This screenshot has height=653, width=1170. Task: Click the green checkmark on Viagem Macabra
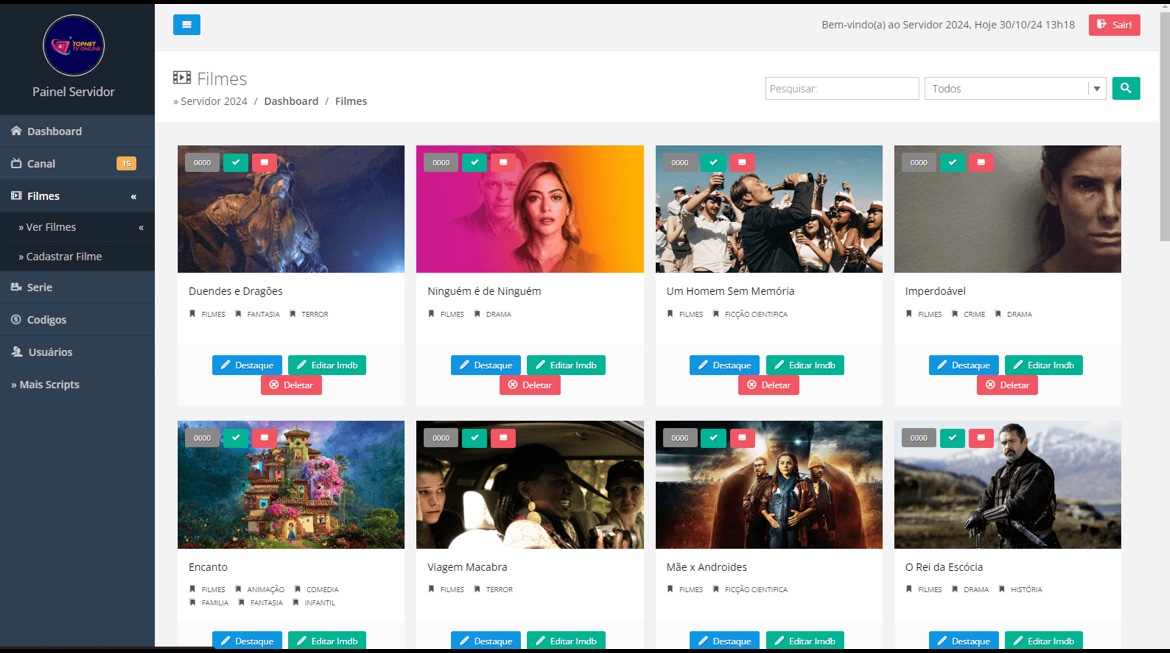(x=475, y=437)
